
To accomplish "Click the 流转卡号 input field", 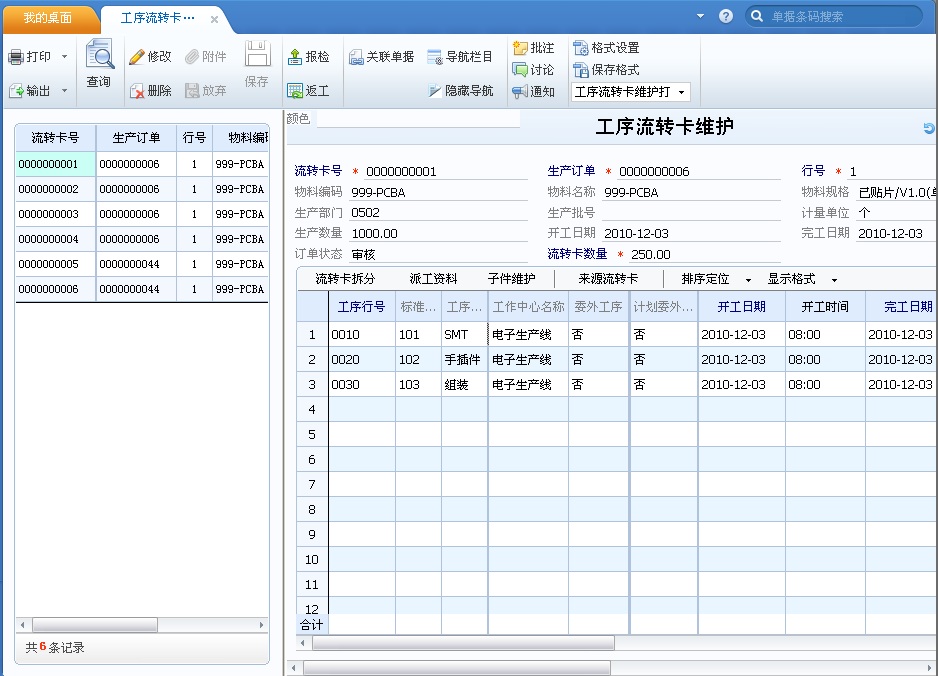I will pyautogui.click(x=446, y=172).
